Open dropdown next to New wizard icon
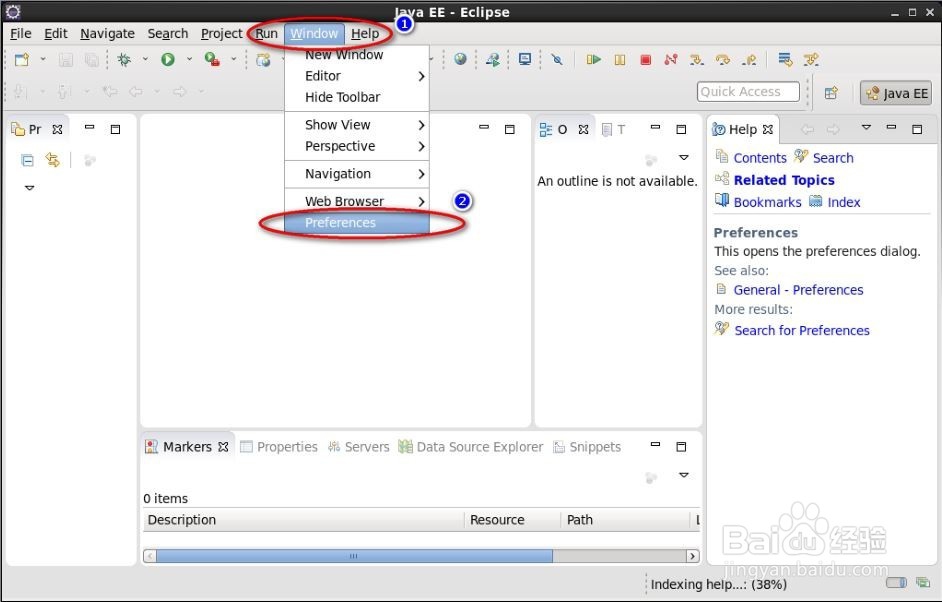The image size is (942, 602). [43, 59]
